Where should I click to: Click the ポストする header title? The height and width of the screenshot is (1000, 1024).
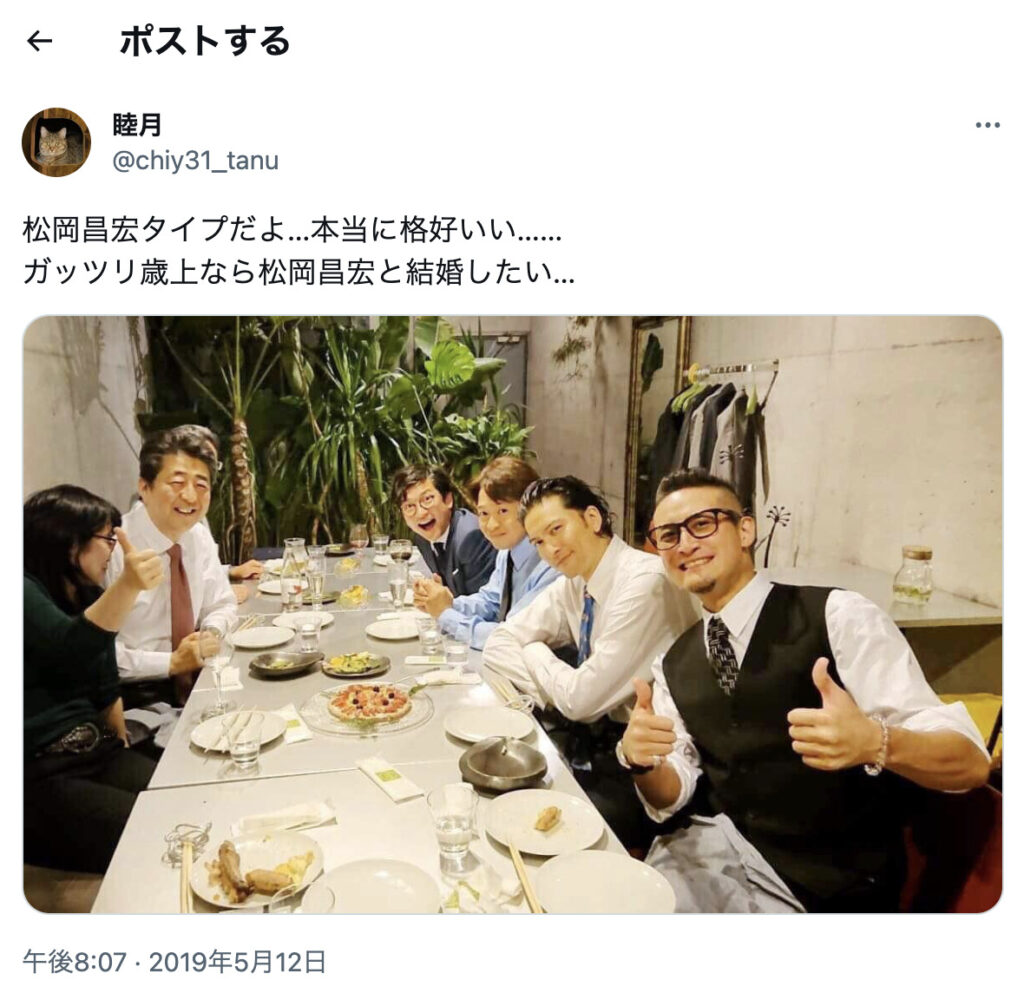[205, 41]
